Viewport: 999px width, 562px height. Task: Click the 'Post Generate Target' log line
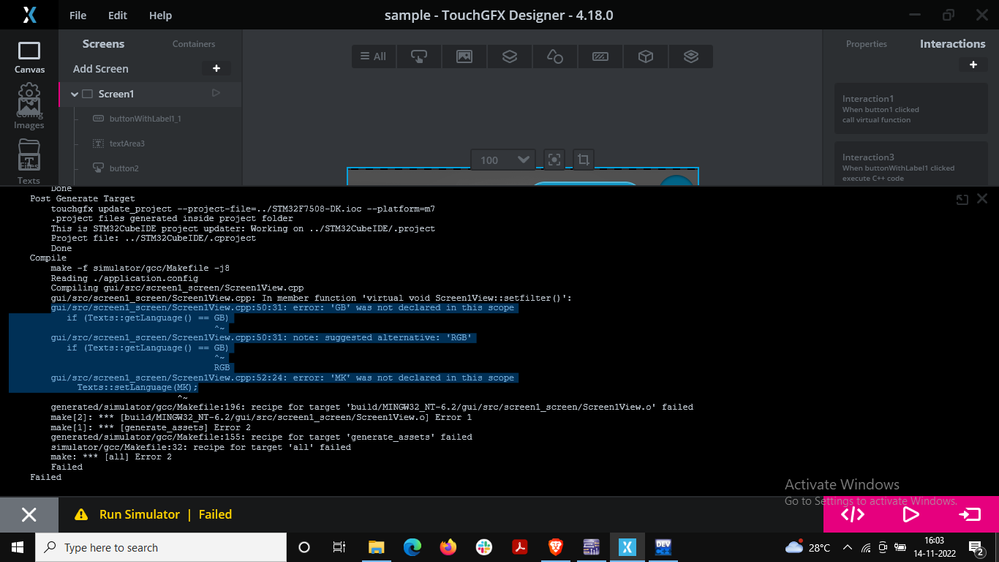[x=82, y=199]
